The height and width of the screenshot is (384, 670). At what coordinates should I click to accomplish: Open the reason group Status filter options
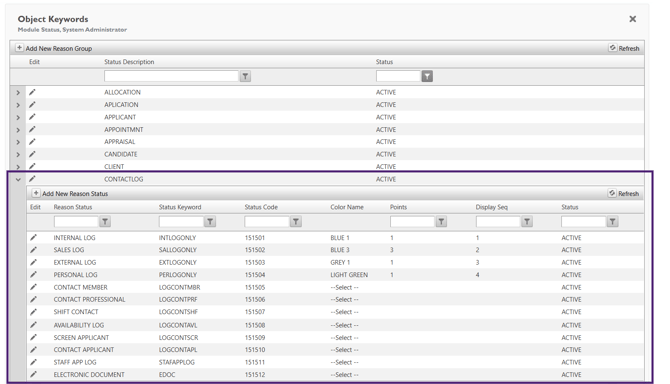pyautogui.click(x=427, y=76)
